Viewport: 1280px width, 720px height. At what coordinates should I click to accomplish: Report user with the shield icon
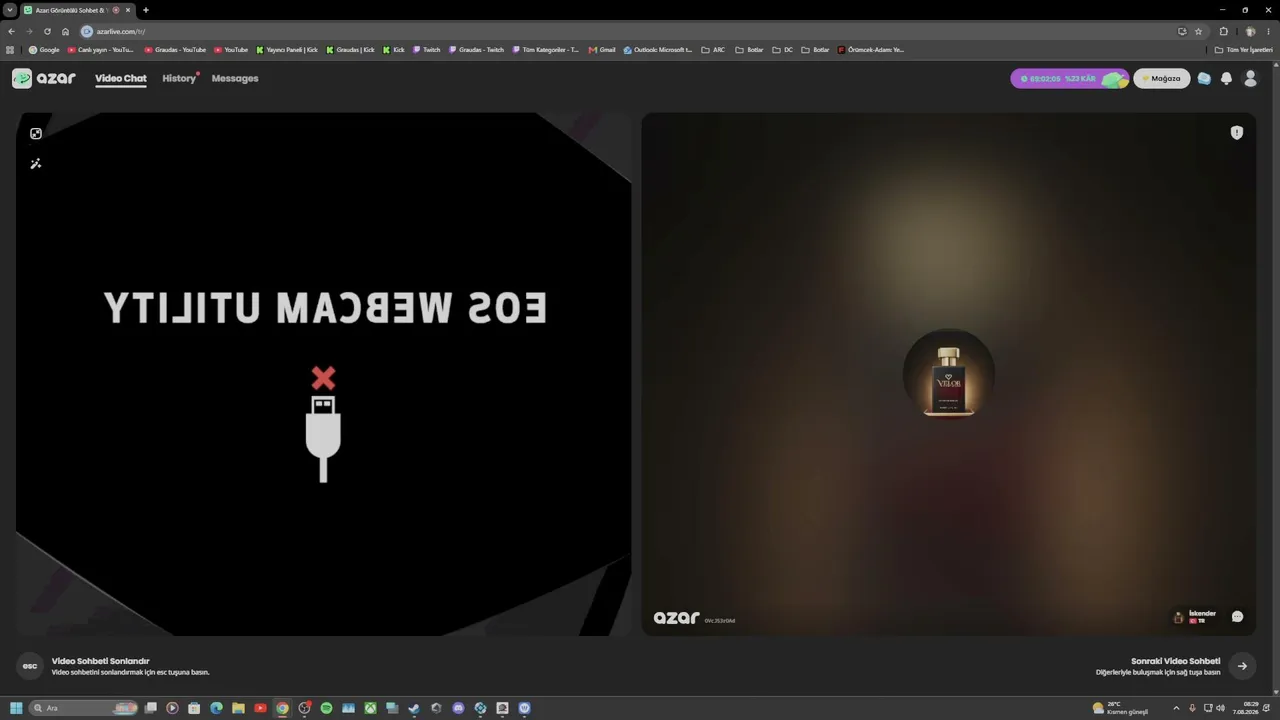tap(1237, 133)
